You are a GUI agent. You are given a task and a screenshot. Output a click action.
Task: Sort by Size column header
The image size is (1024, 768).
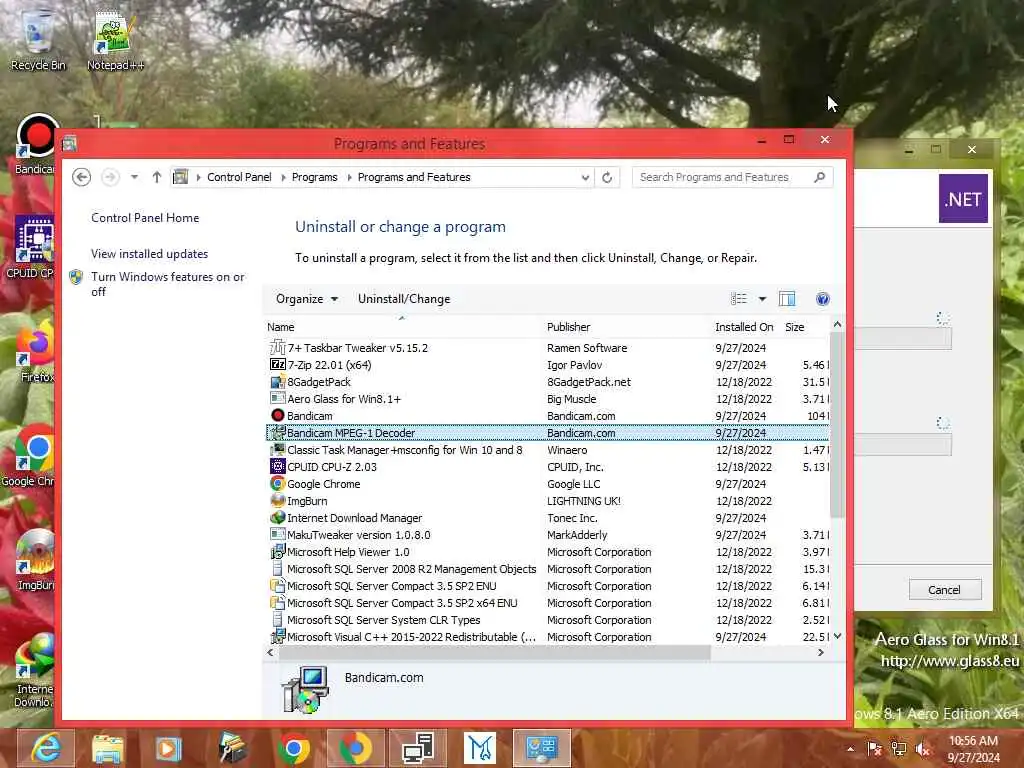(x=804, y=327)
